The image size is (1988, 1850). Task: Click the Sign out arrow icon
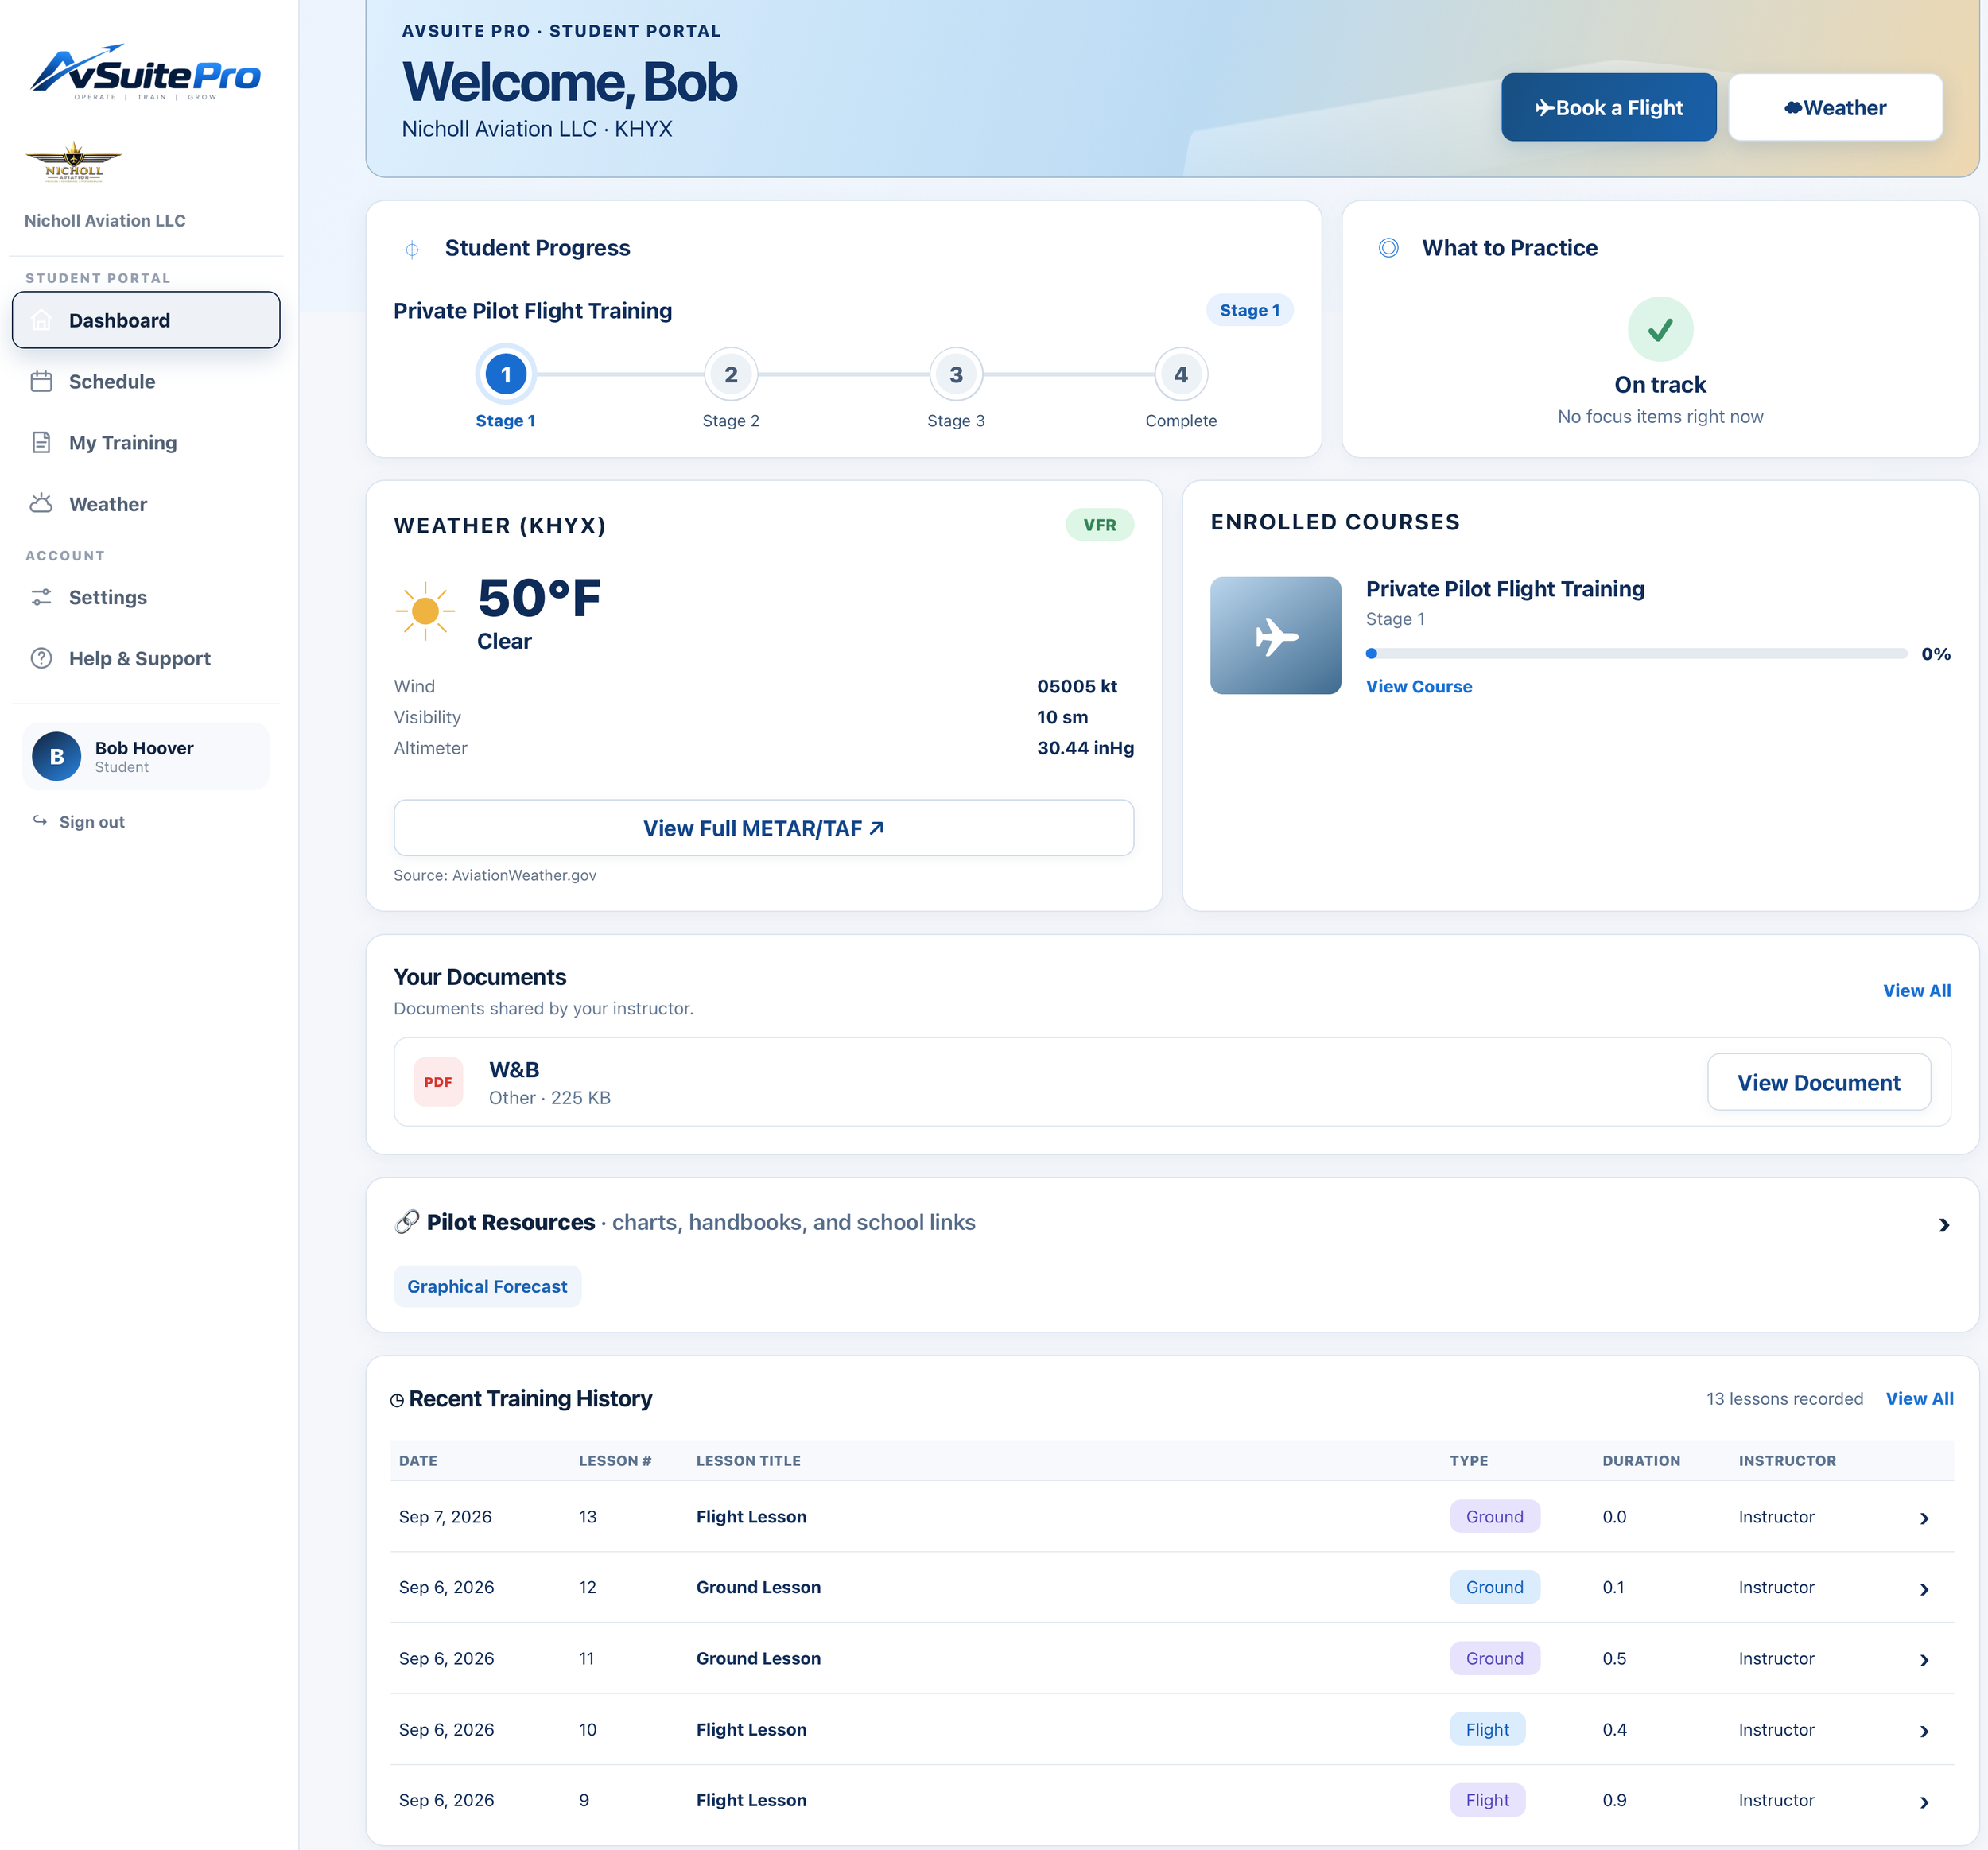click(40, 821)
